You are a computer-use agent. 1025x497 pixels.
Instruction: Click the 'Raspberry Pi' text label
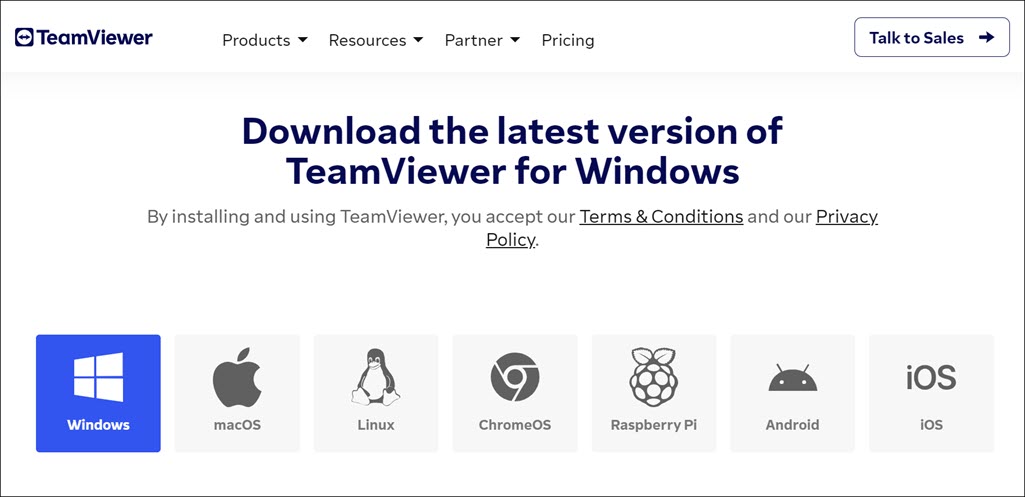[x=653, y=425]
